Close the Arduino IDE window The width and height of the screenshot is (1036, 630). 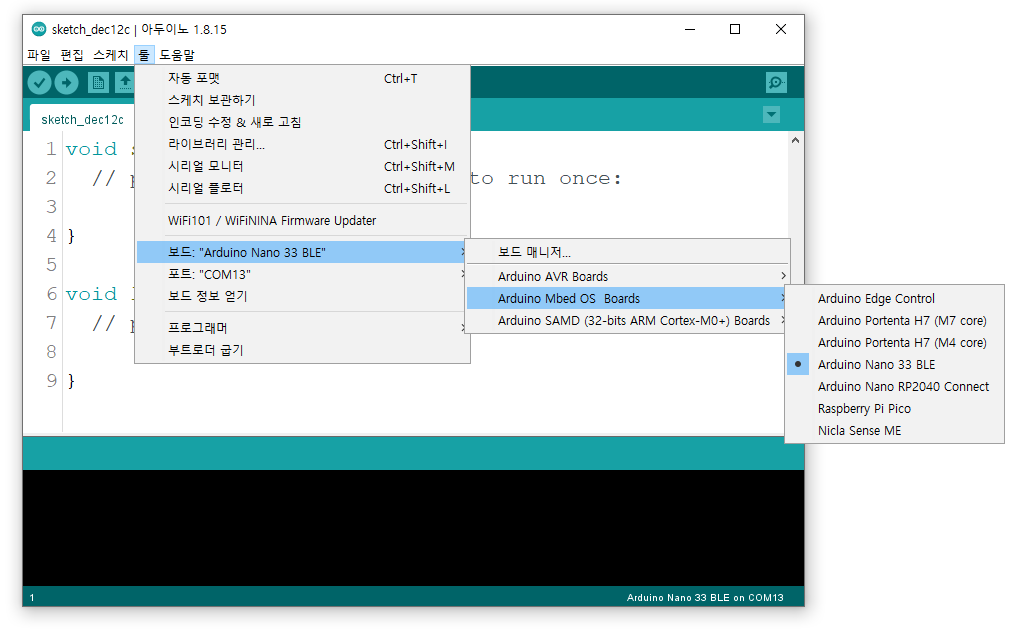[780, 29]
